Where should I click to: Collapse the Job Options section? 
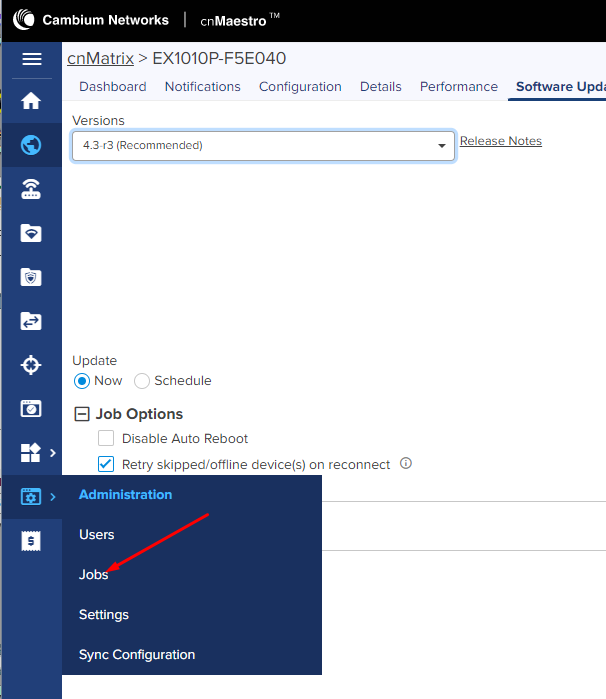pyautogui.click(x=82, y=414)
